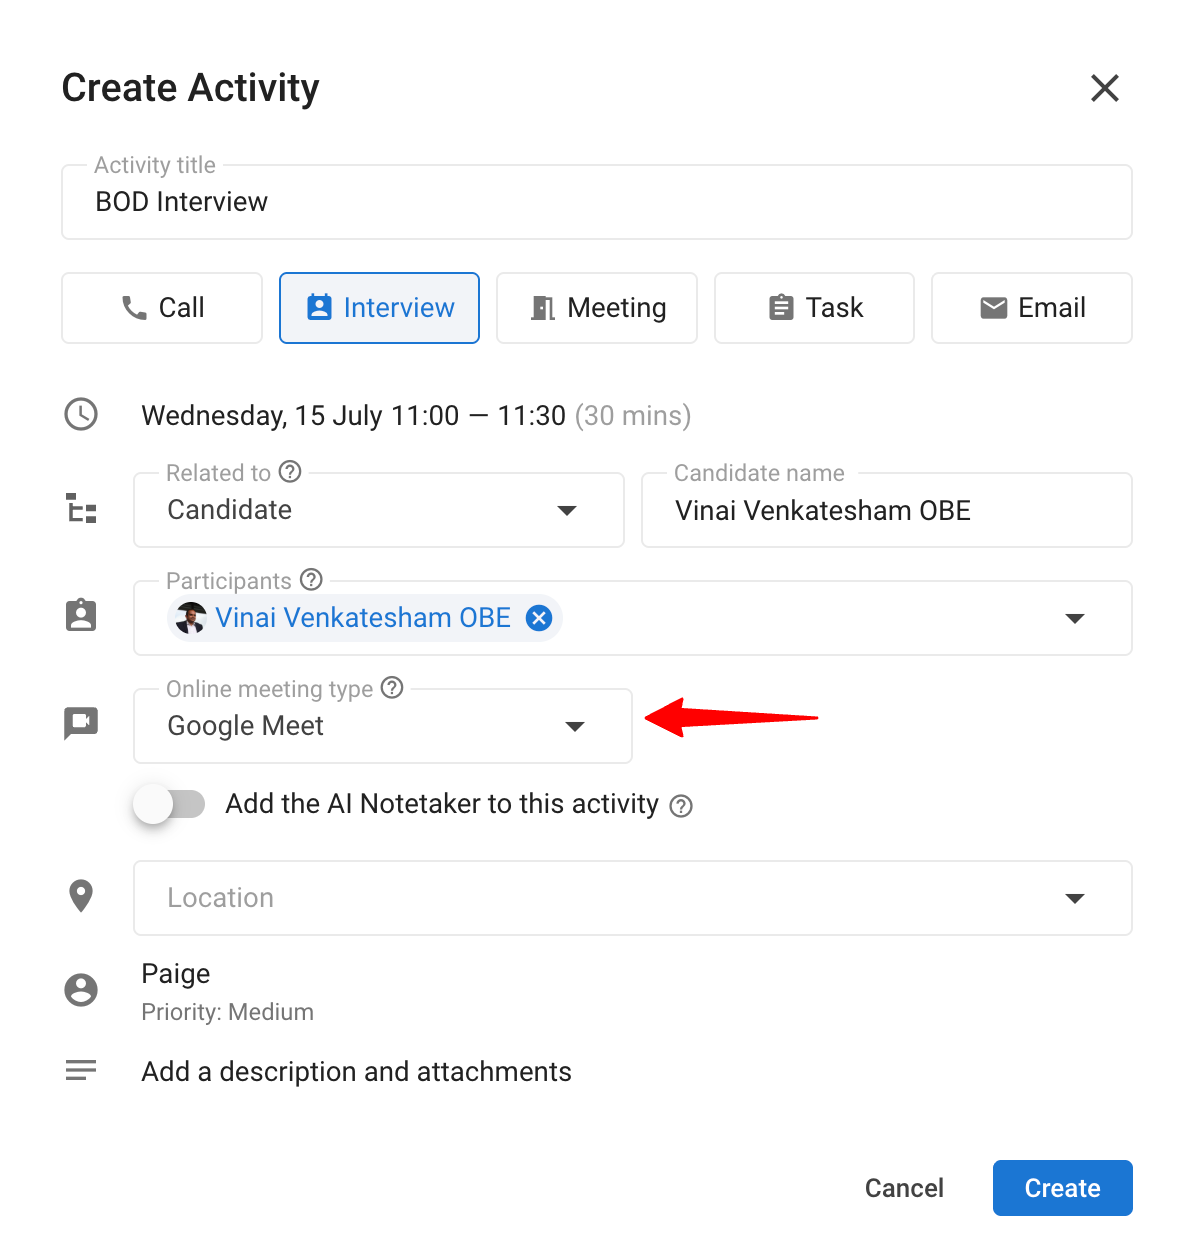Open the Online meeting type help icon

point(392,687)
